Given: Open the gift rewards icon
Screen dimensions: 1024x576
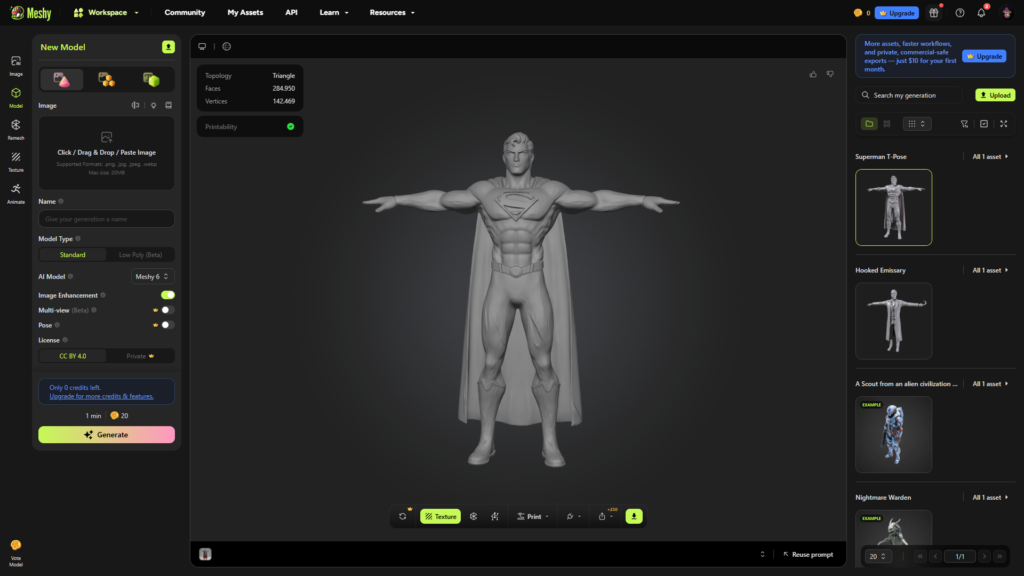Looking at the screenshot, I should [x=934, y=13].
